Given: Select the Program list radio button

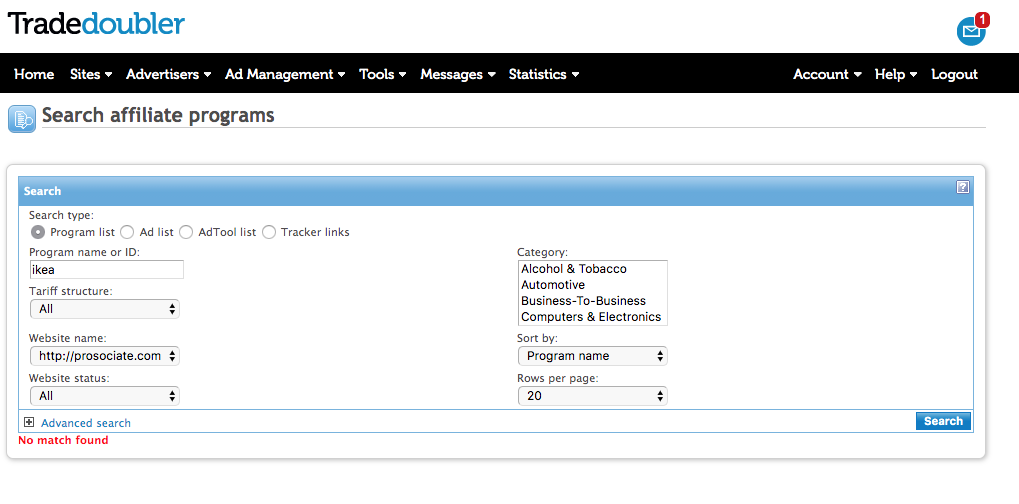Looking at the screenshot, I should (x=38, y=232).
